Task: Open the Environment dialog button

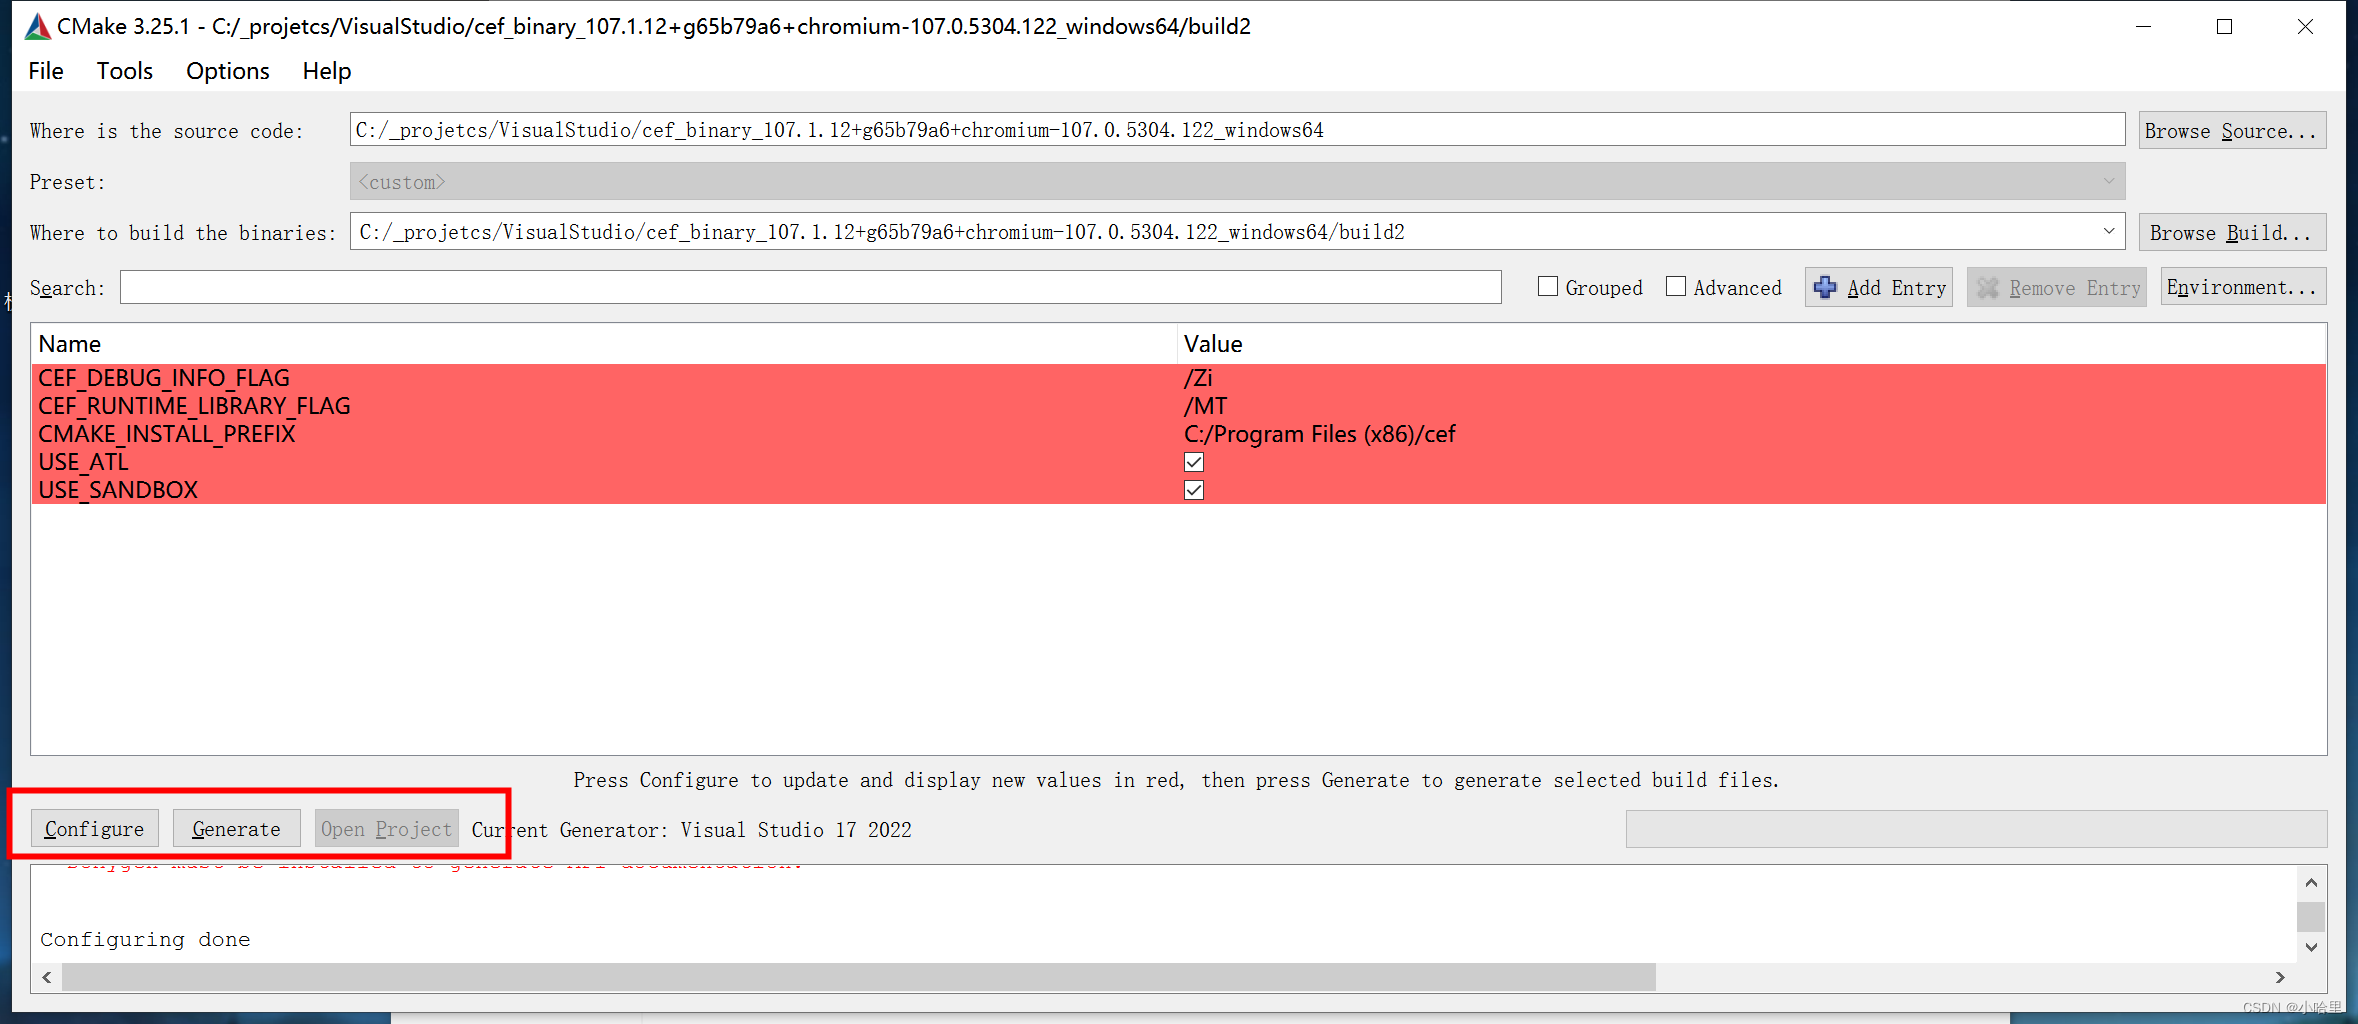Action: point(2243,287)
